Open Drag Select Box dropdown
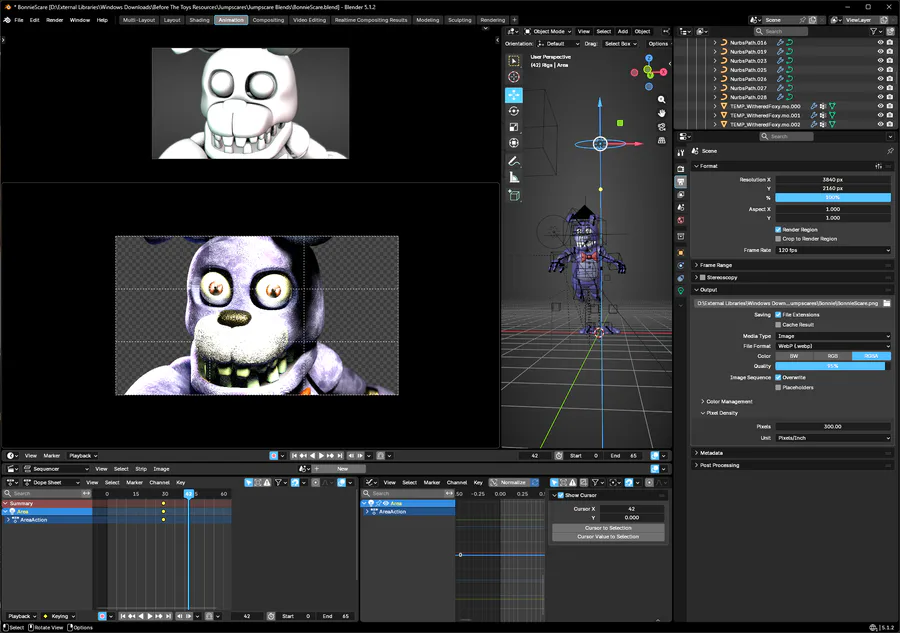This screenshot has width=900, height=633. point(620,44)
